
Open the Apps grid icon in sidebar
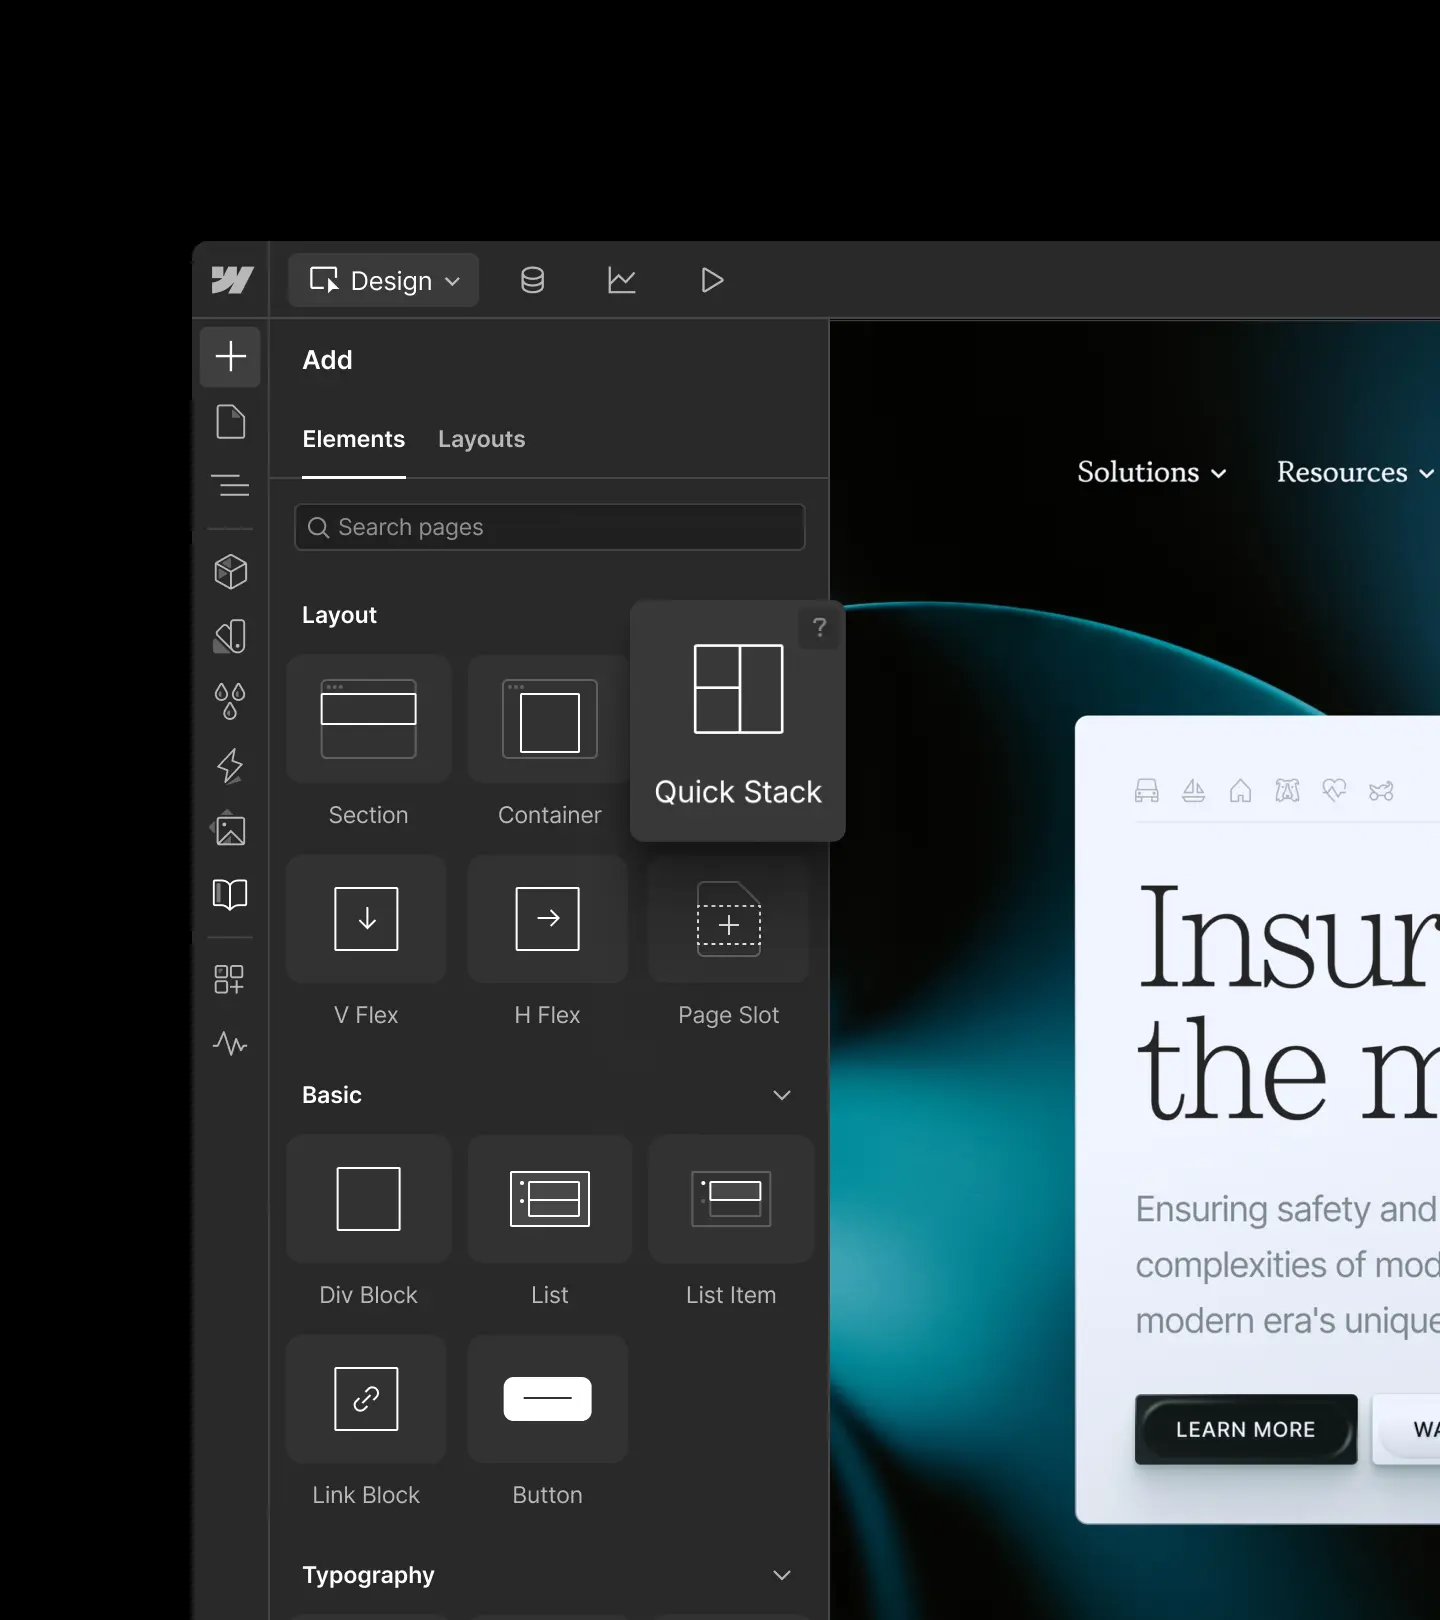(229, 979)
